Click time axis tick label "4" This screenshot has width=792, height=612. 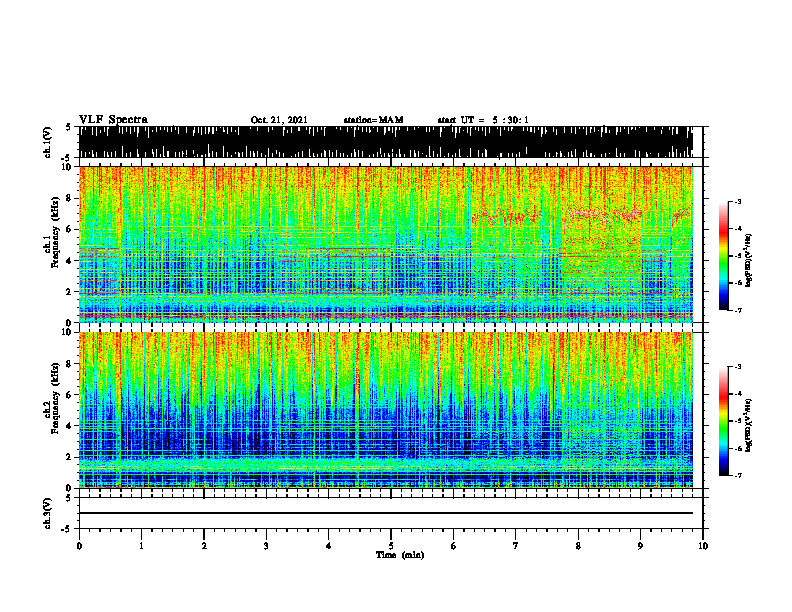coord(329,546)
